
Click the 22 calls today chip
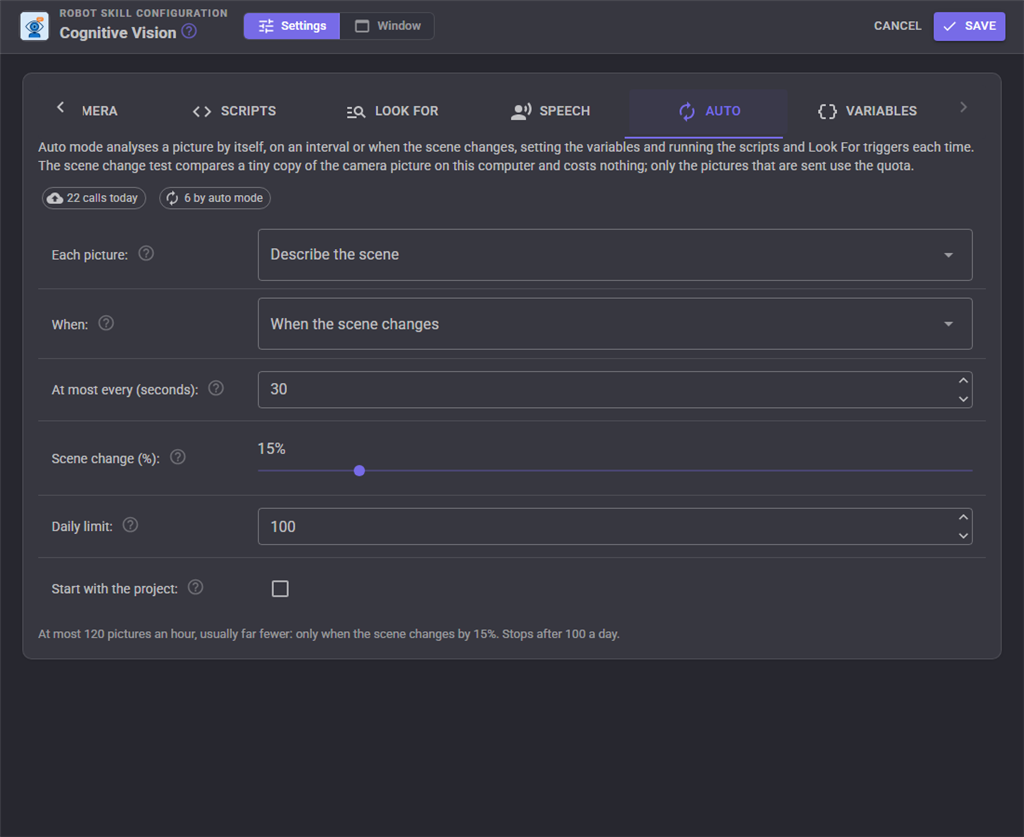click(94, 198)
